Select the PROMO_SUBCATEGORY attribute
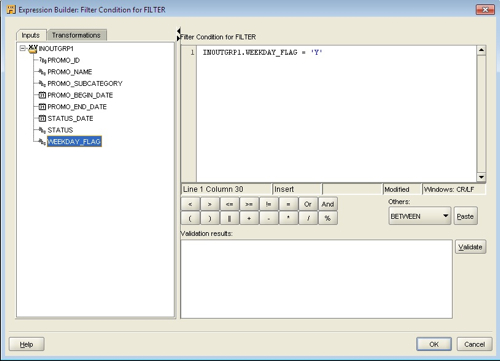 coord(85,84)
